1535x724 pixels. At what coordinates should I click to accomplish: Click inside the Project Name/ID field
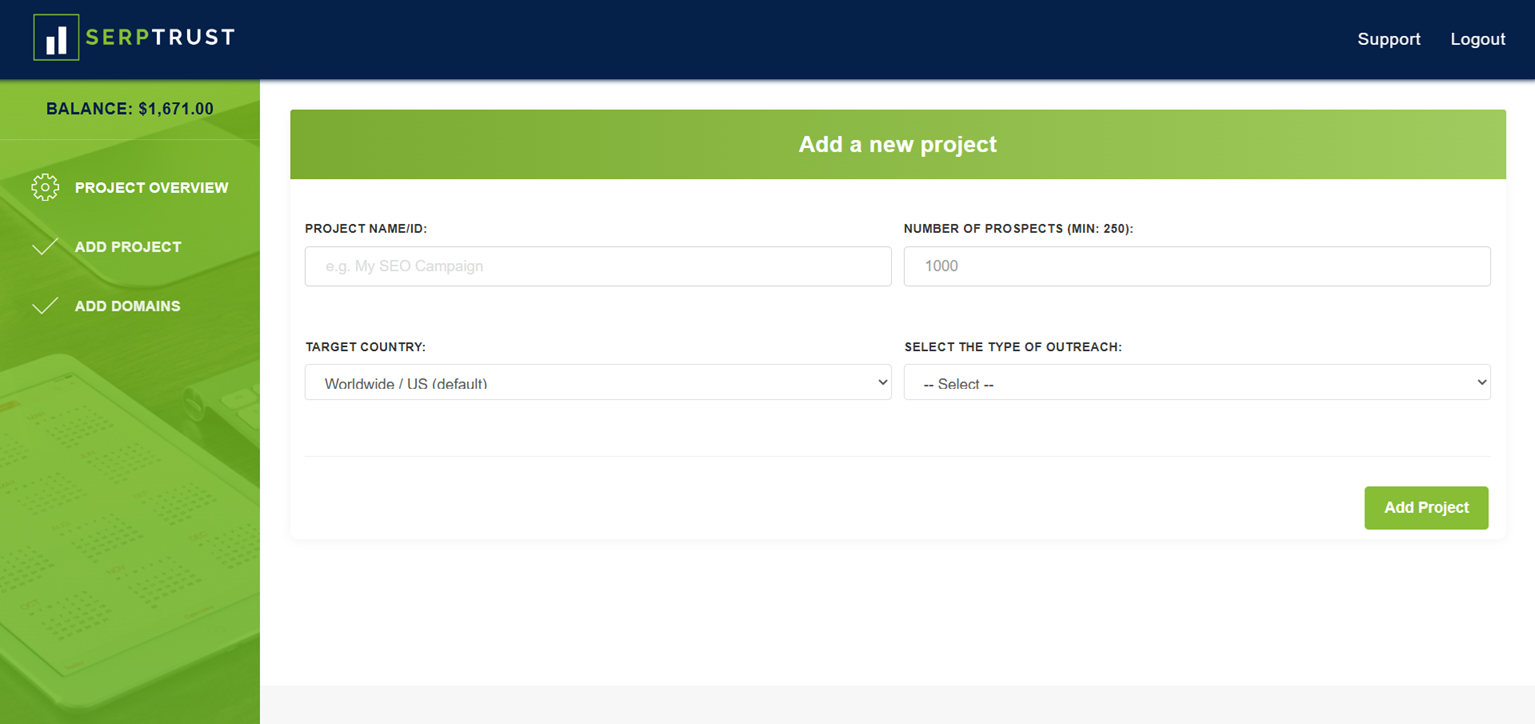(597, 266)
